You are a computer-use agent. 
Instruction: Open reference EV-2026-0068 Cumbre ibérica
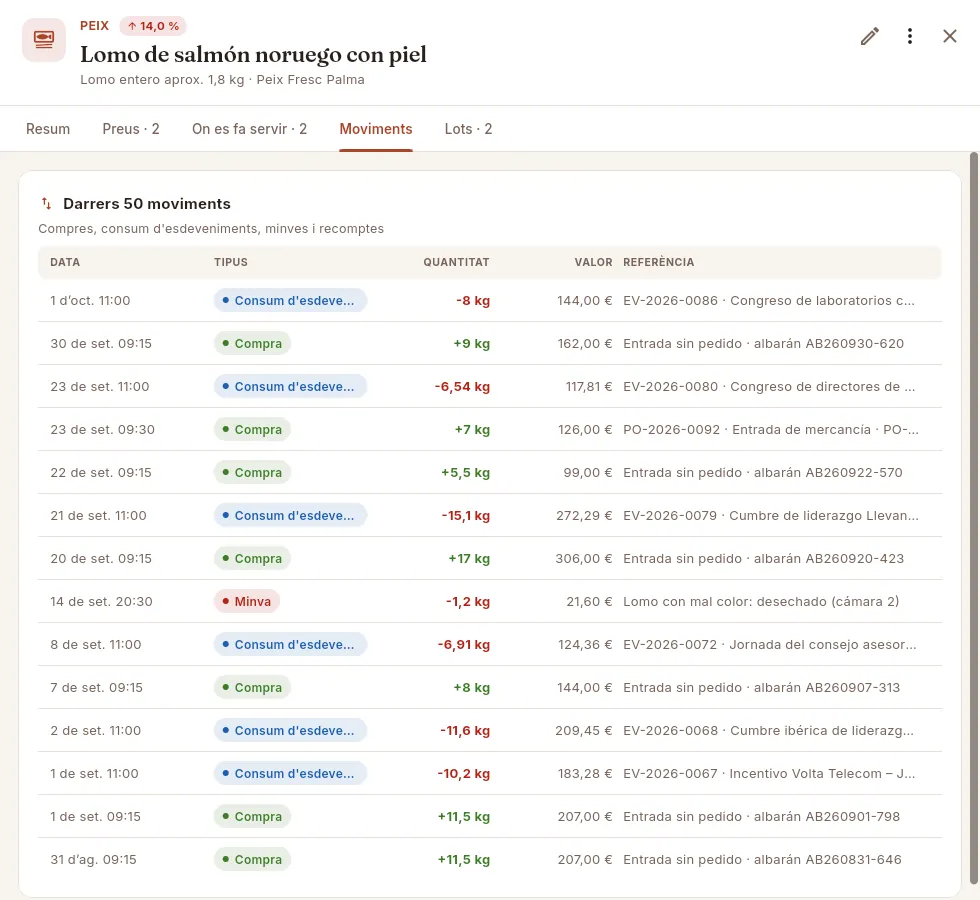click(768, 731)
